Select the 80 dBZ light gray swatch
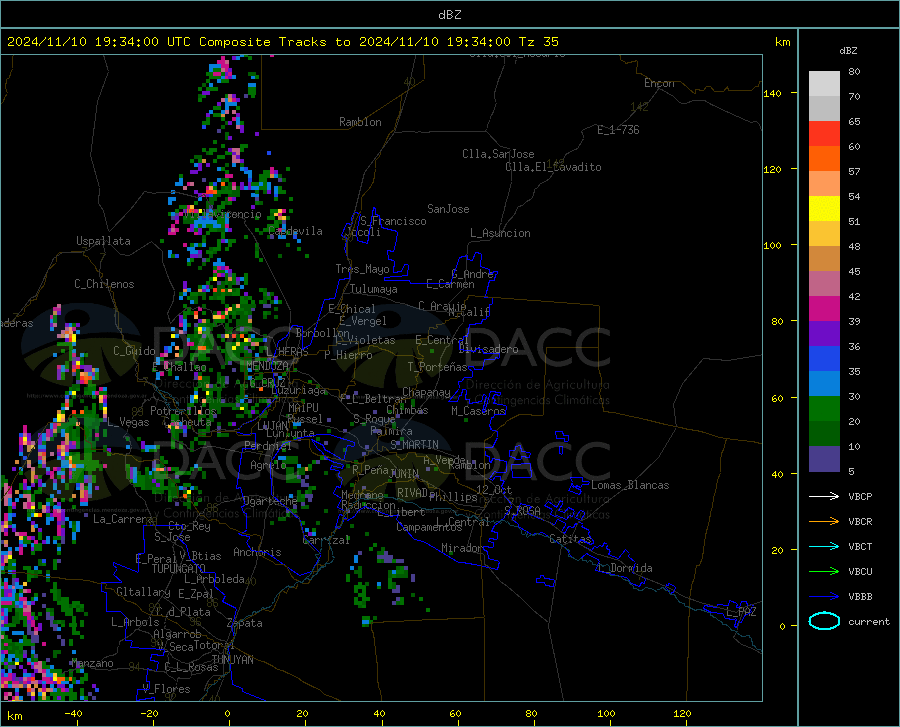This screenshot has width=900, height=727. pos(824,84)
